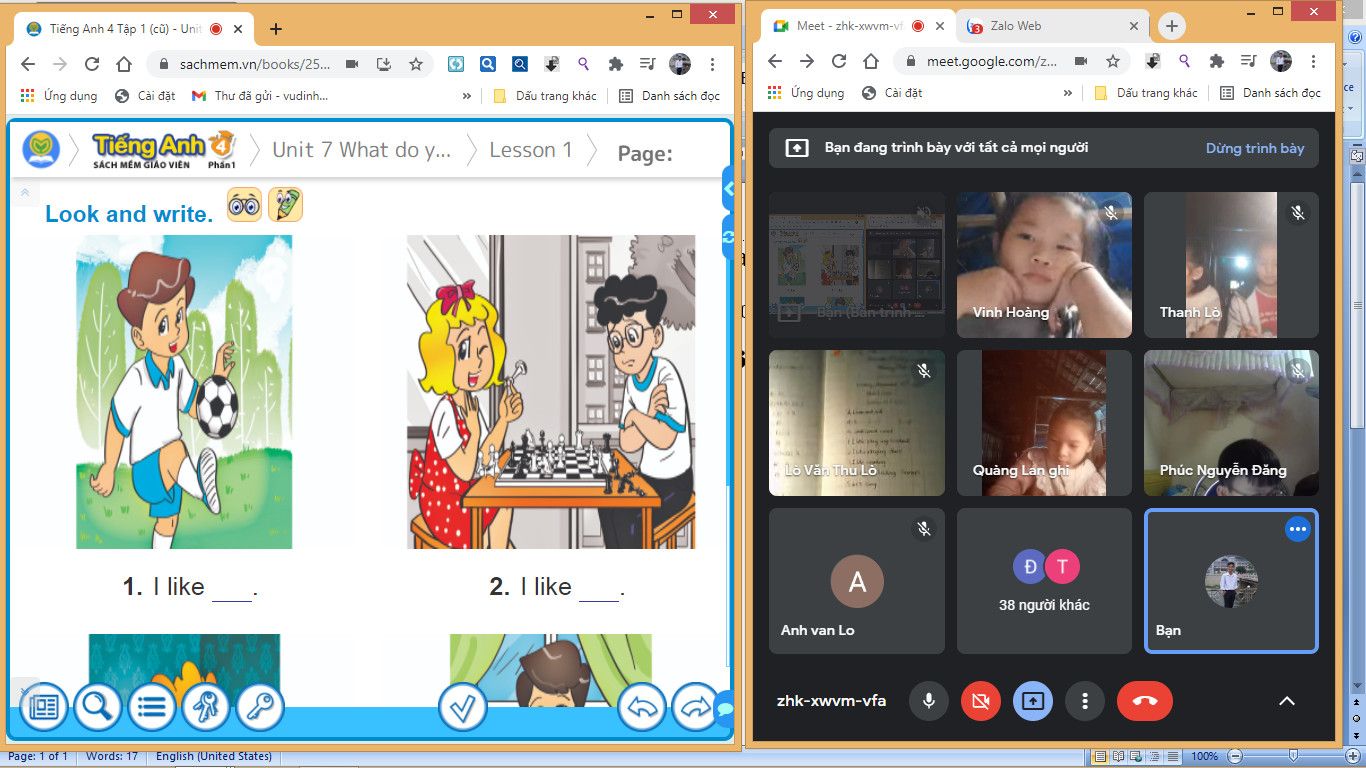Screen dimensions: 1366x768
Task: Click the checkmark check-answers button
Action: 462,707
